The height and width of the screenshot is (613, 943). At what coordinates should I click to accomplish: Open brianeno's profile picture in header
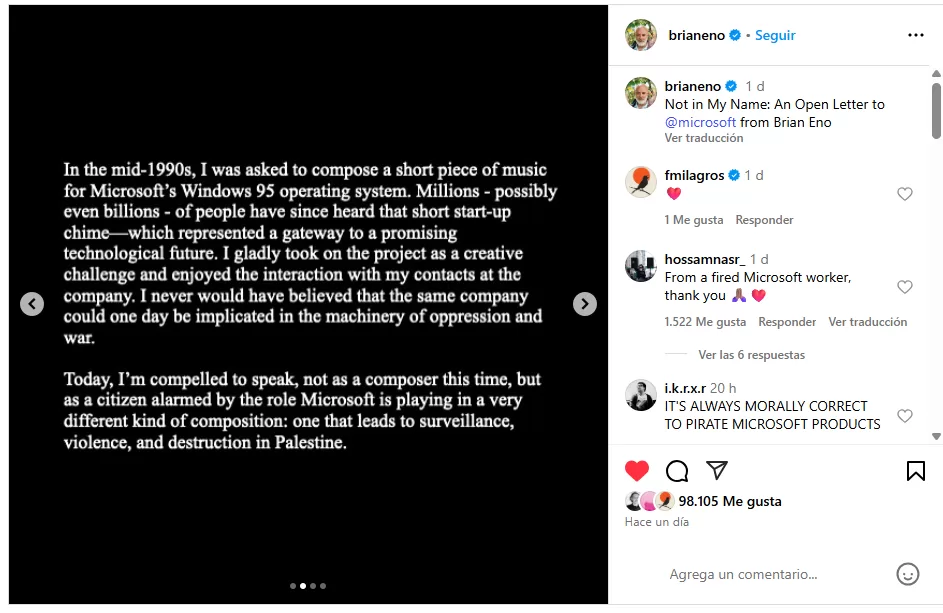[x=641, y=35]
